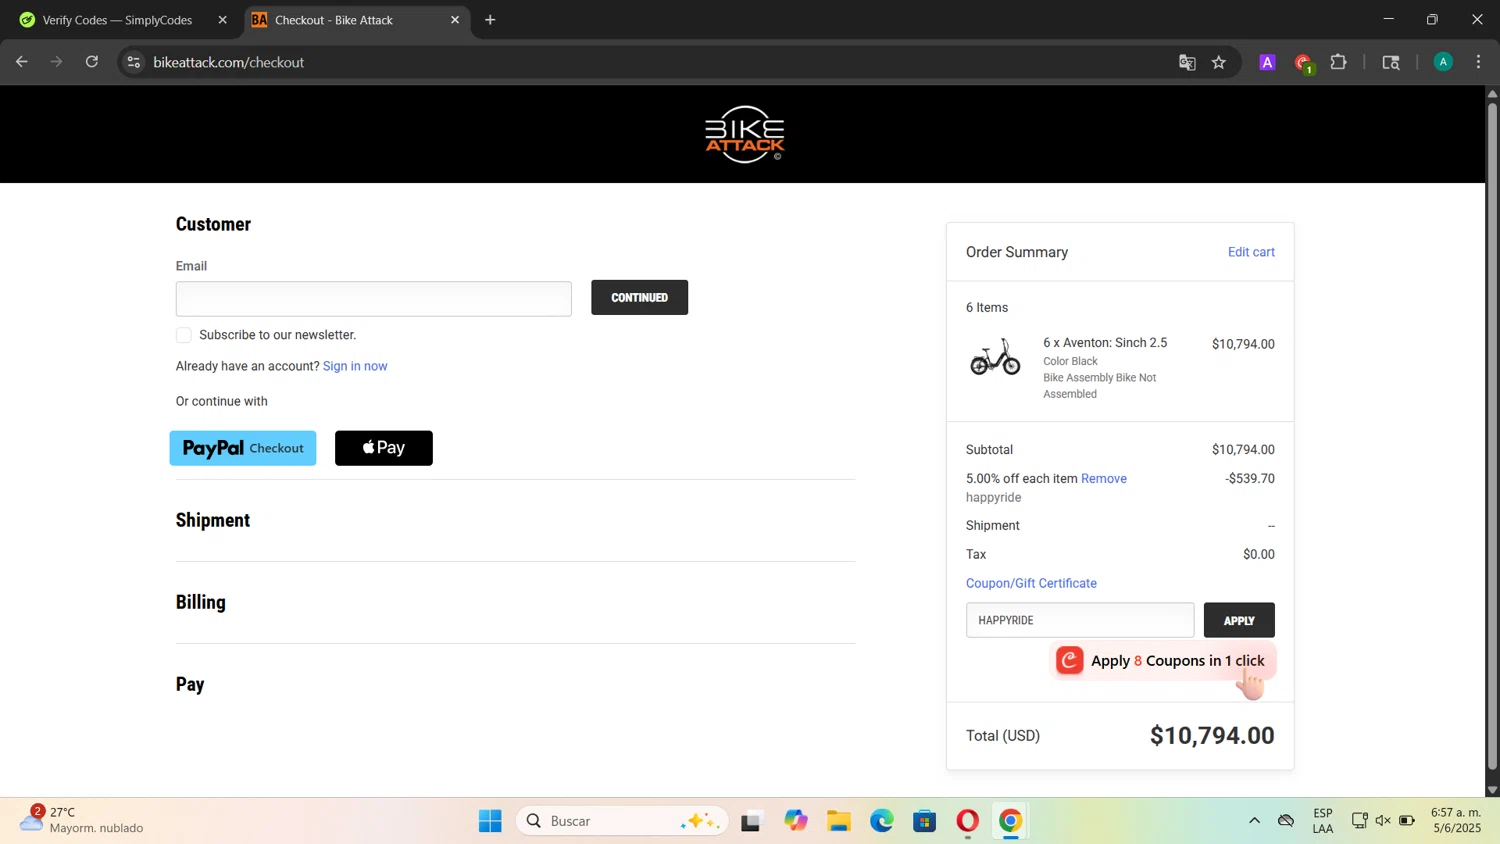Click APPLY coupon button
Image resolution: width=1500 pixels, height=844 pixels.
click(x=1239, y=620)
